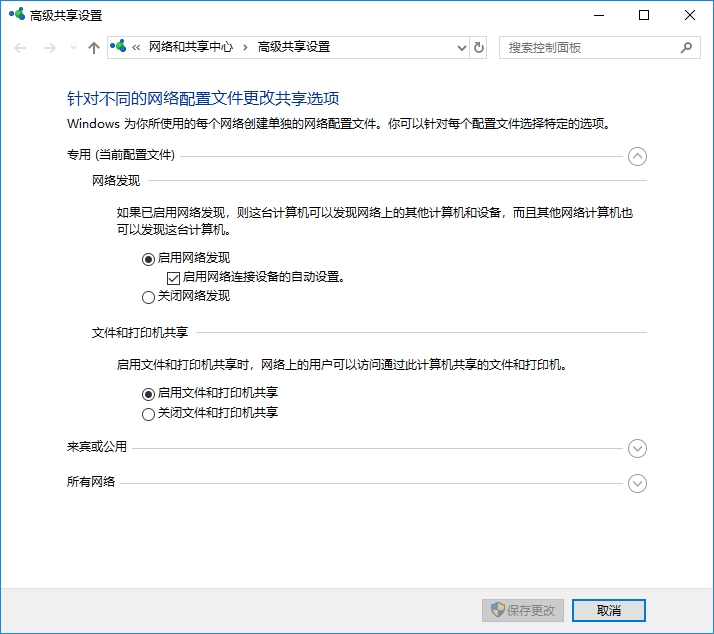This screenshot has width=714, height=634.
Task: Toggle 启用网络连接设备的自动设置 checkbox
Action: click(173, 278)
